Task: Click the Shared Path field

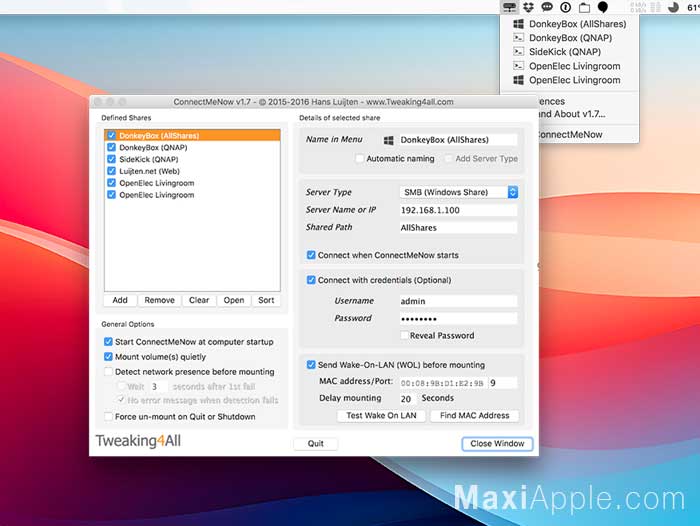Action: click(458, 227)
